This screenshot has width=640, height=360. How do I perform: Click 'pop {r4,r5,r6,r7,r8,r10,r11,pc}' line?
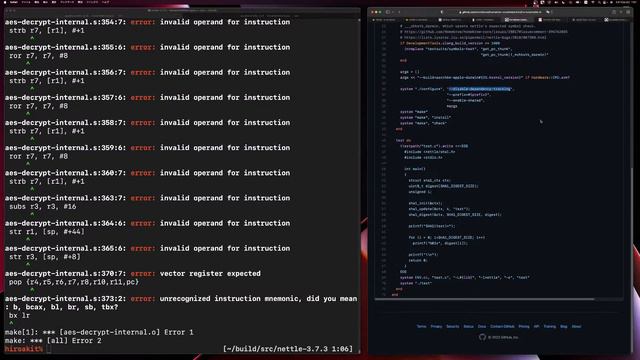(74, 282)
